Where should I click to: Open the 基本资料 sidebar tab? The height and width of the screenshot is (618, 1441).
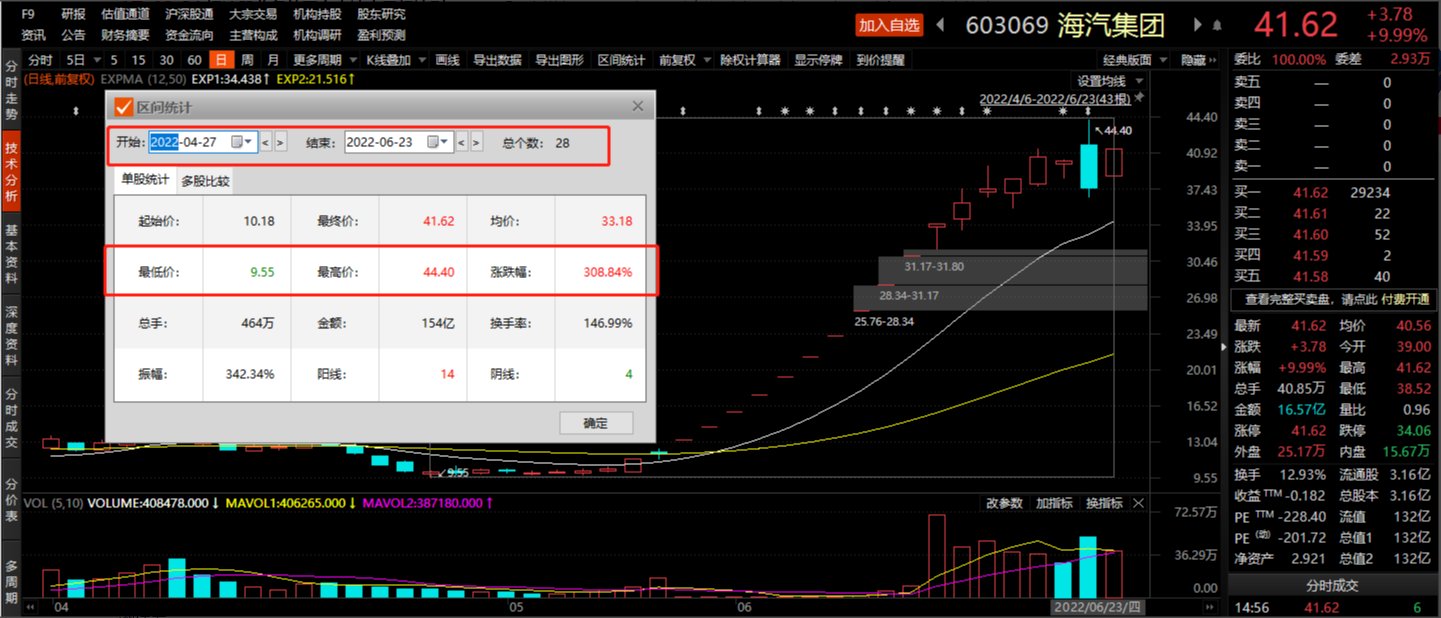click(x=11, y=252)
